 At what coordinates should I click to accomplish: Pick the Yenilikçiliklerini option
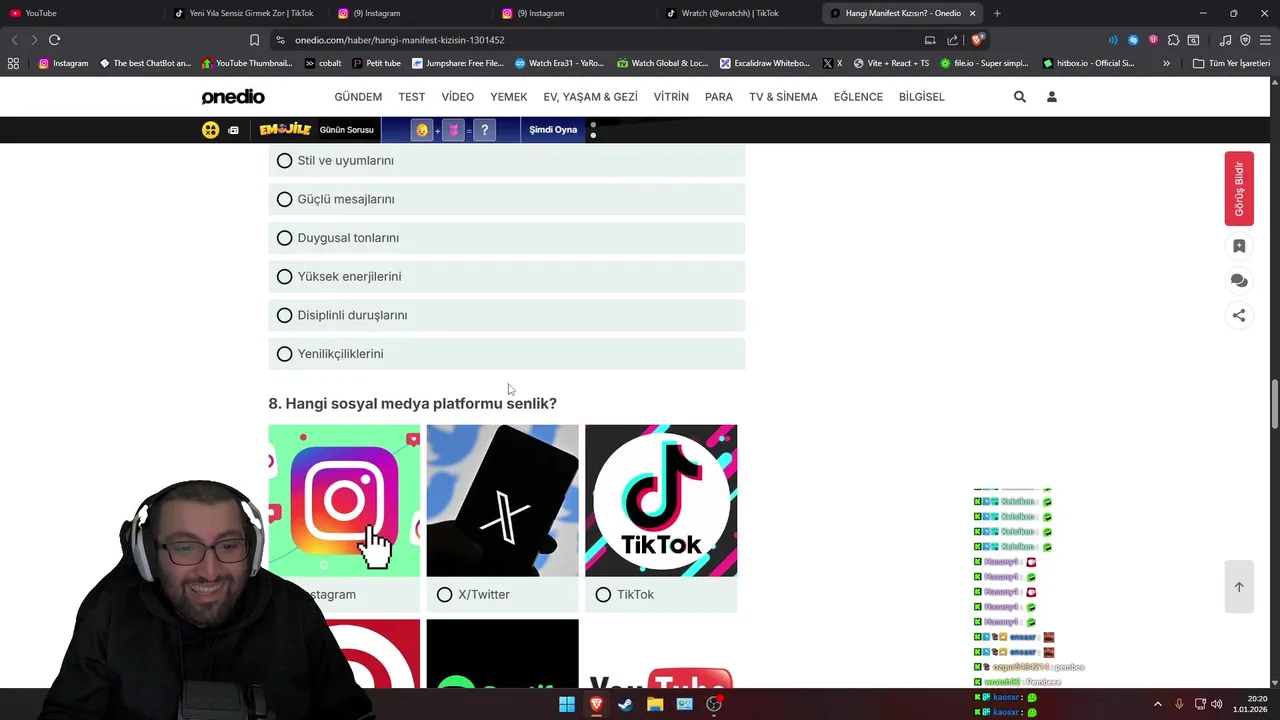507,354
